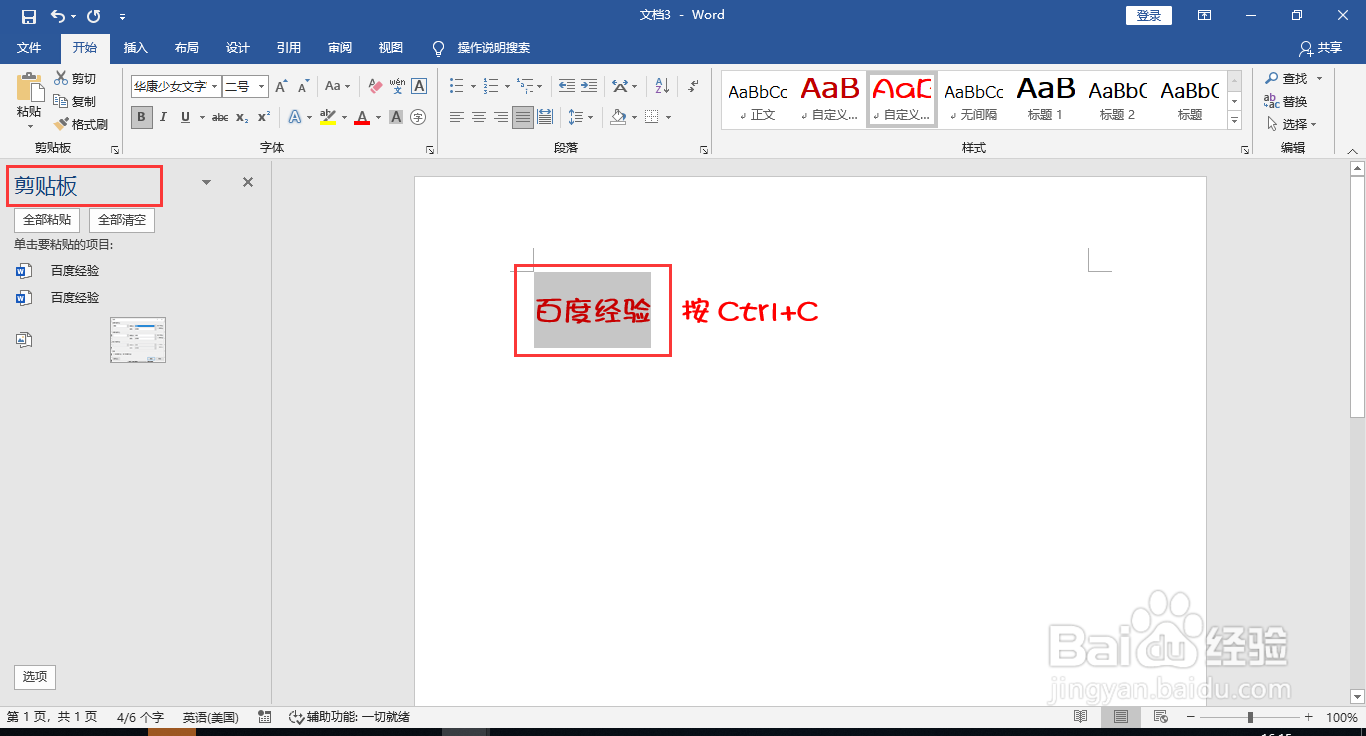Apply the text highlight color
This screenshot has height=736, width=1366.
pyautogui.click(x=328, y=117)
